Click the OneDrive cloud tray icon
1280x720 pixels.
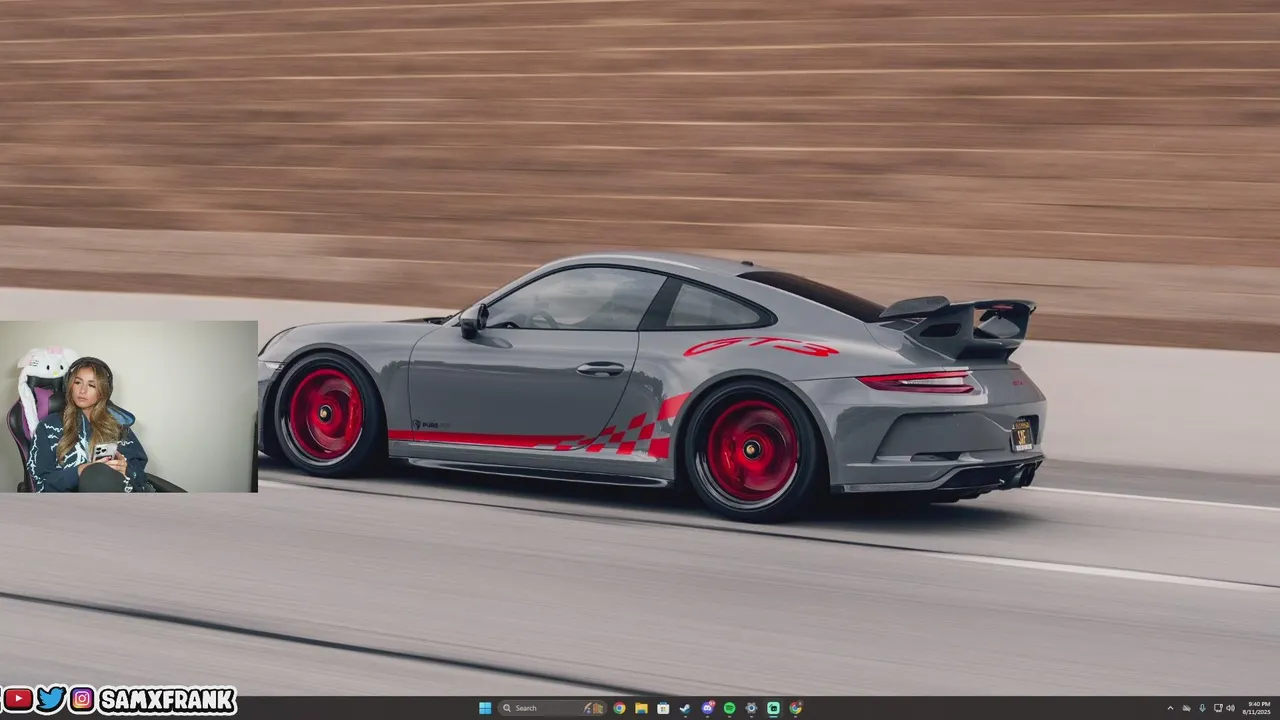click(1187, 708)
